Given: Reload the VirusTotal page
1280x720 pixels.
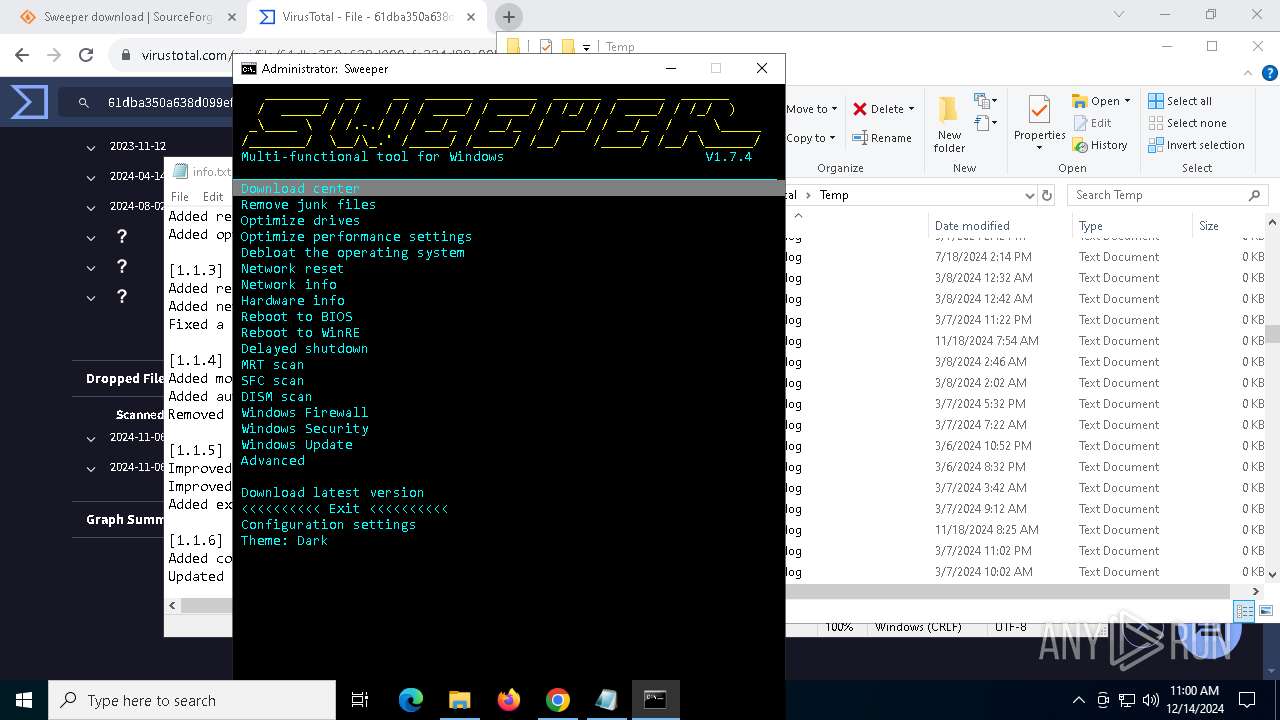Looking at the screenshot, I should pos(86,55).
